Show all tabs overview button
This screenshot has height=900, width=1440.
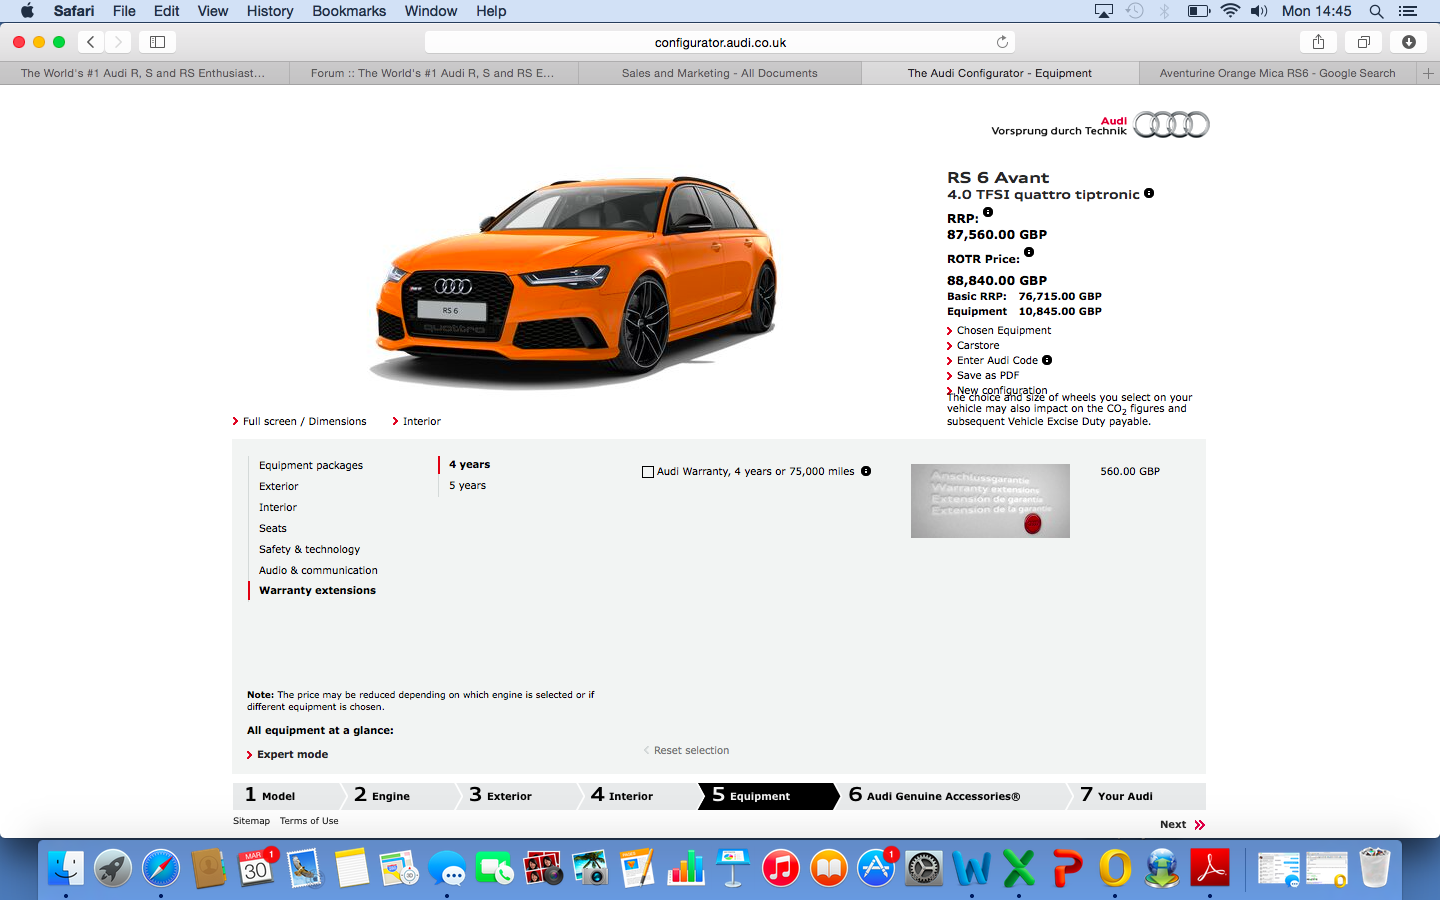[x=1363, y=42]
